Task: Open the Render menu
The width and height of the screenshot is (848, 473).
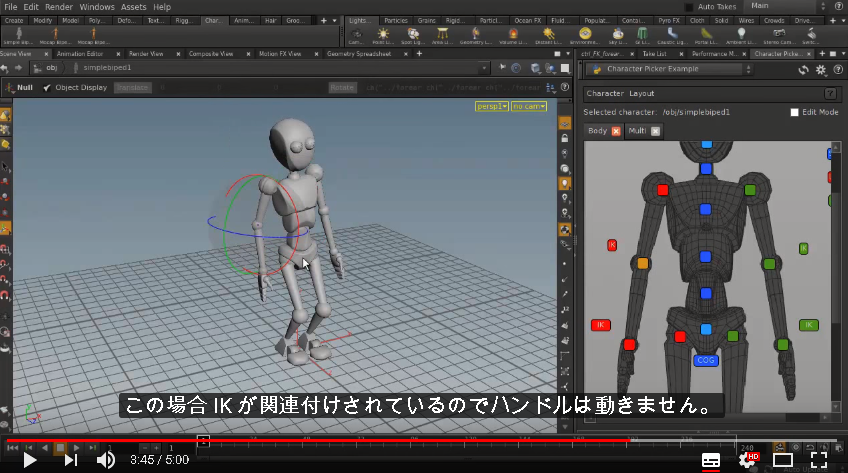Action: [x=58, y=7]
